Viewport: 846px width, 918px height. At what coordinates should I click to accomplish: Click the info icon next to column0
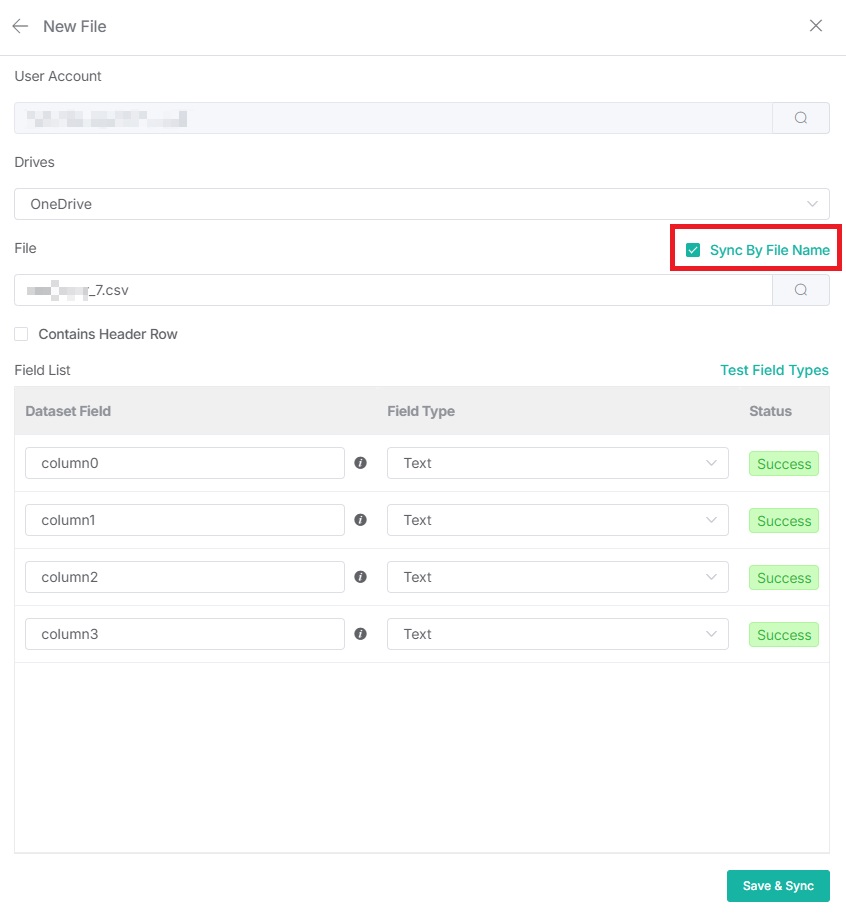coord(361,463)
